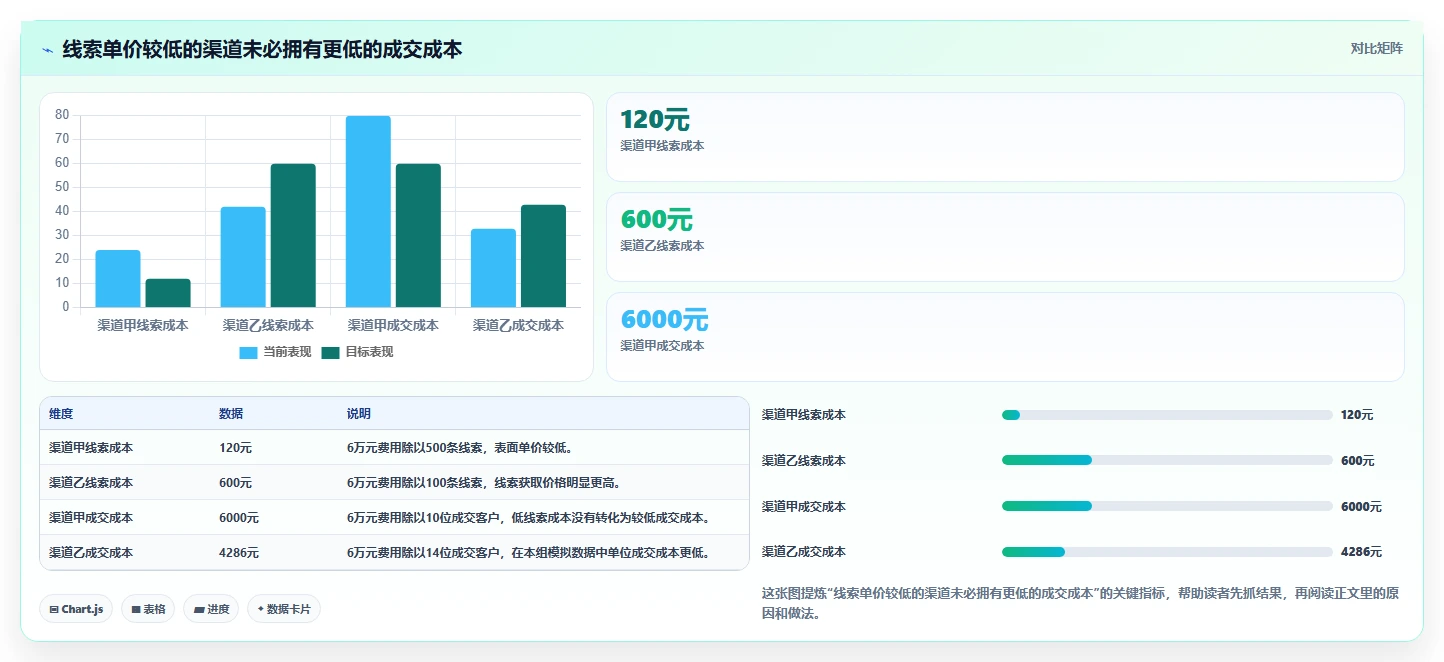Screen dimensions: 1444x662
Task: Click the 说明 table column header
Action: 359,414
